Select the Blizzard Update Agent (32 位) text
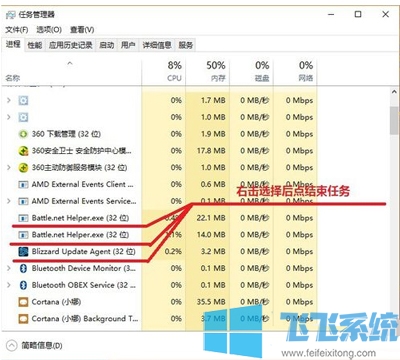 click(x=83, y=251)
